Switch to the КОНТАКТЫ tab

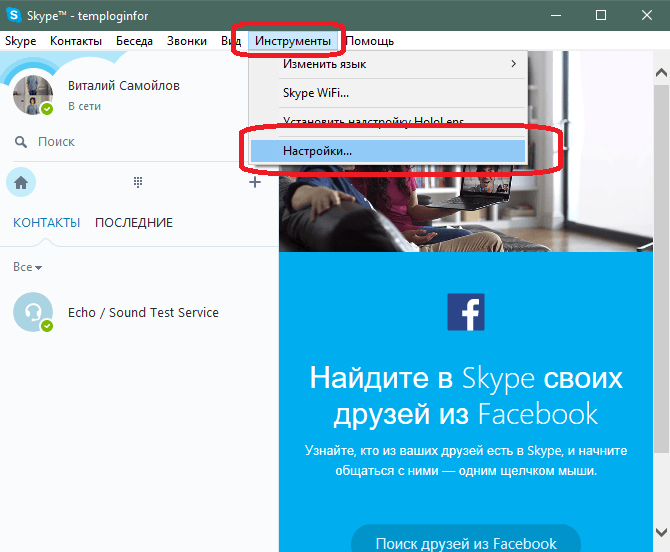pos(47,223)
